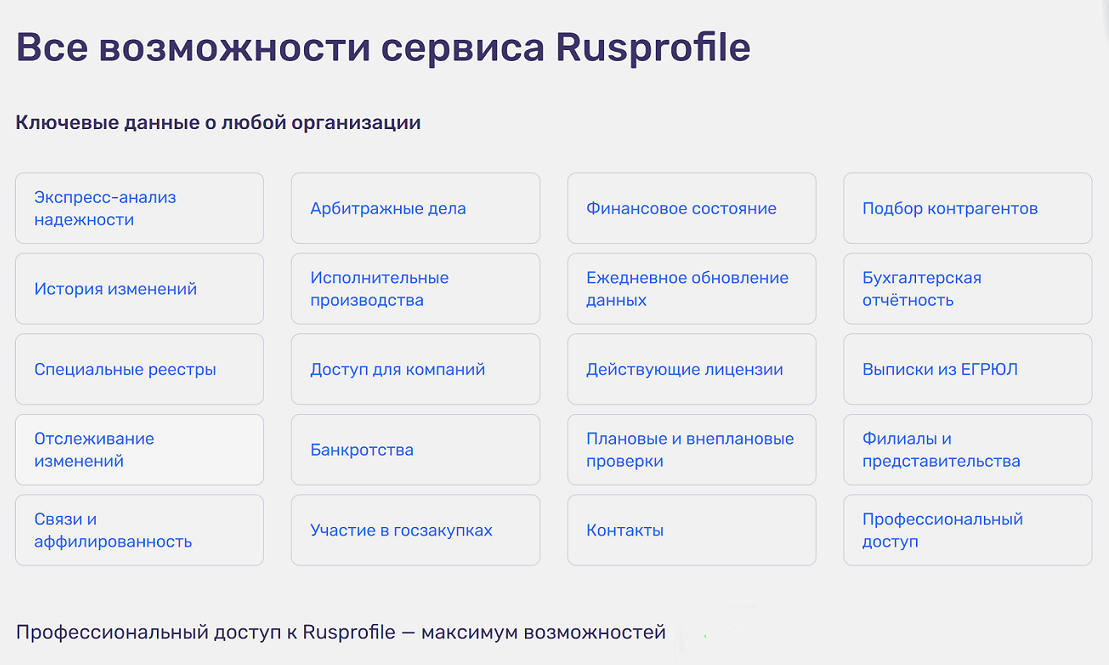Viewport: 1109px width, 665px height.
Task: Open Плановые и внеплановые проверки
Action: 691,449
